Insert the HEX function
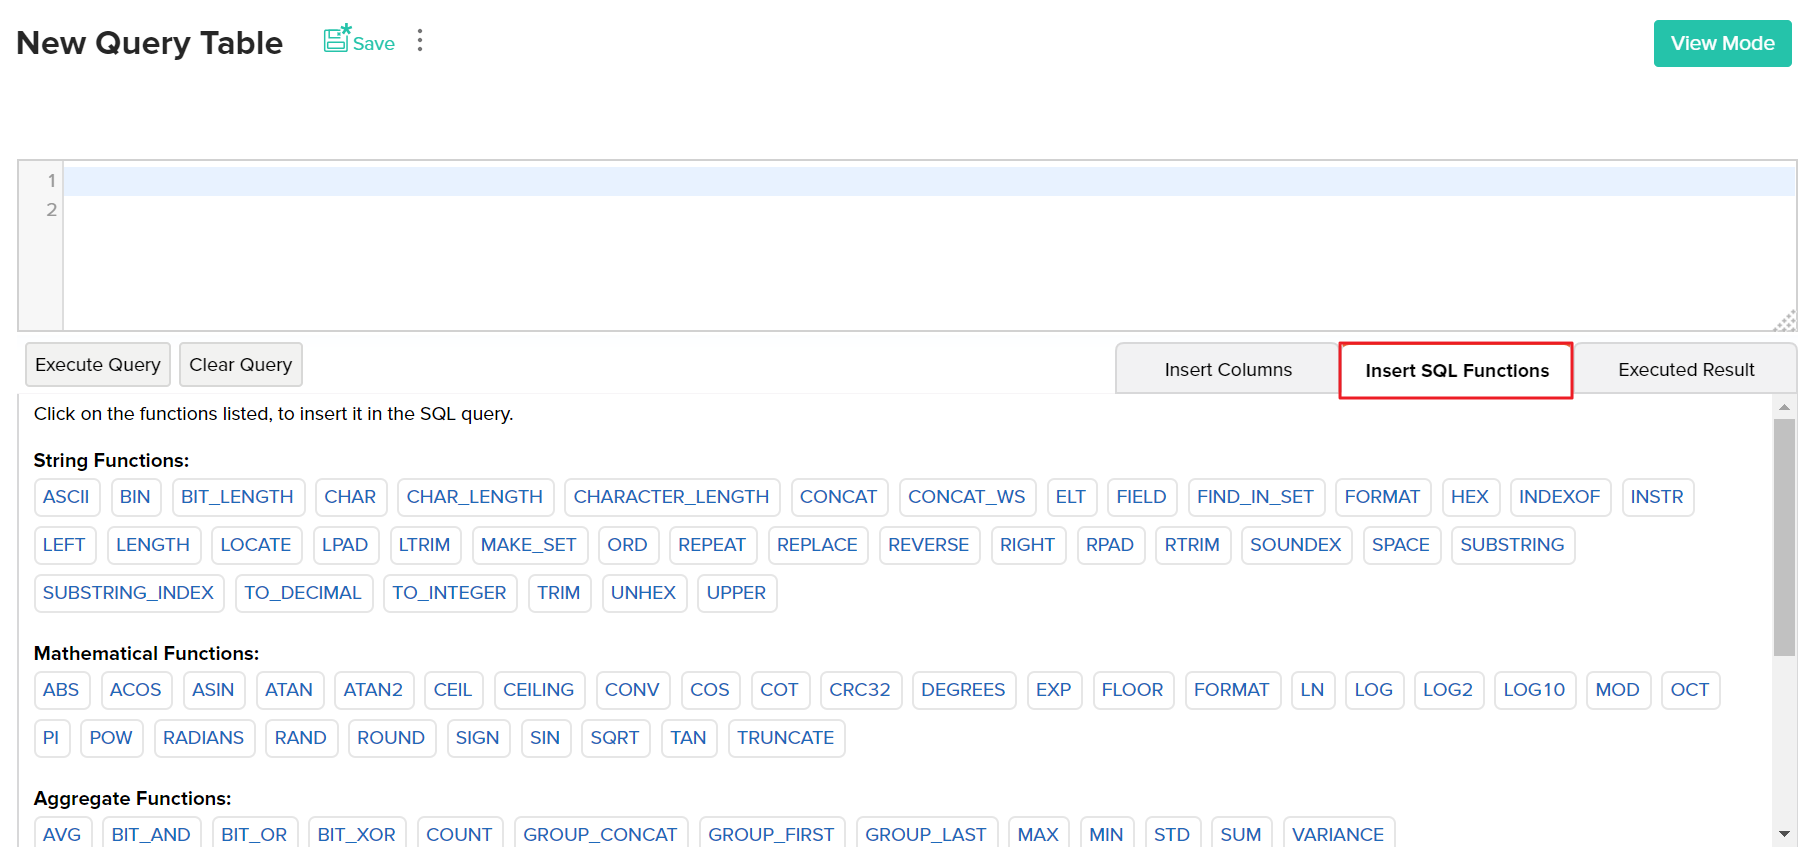Image resolution: width=1806 pixels, height=847 pixels. [x=1470, y=497]
